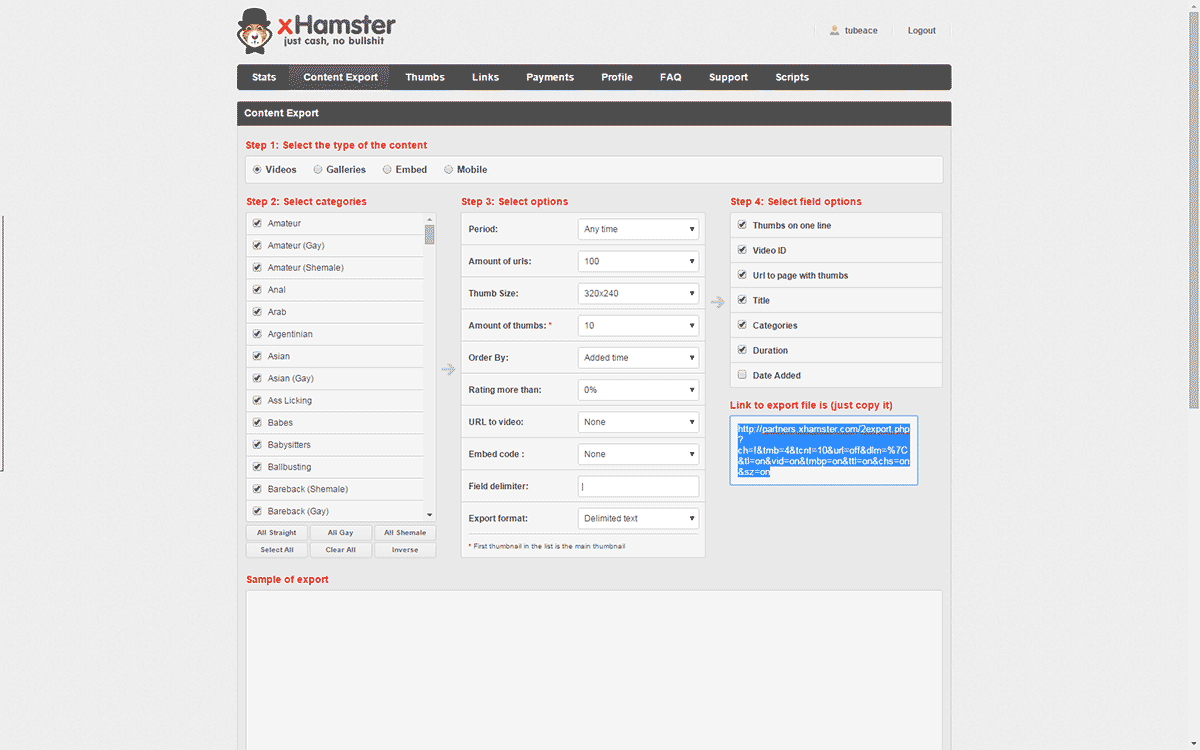Open the Export format dropdown
This screenshot has width=1200, height=750.
pos(638,518)
